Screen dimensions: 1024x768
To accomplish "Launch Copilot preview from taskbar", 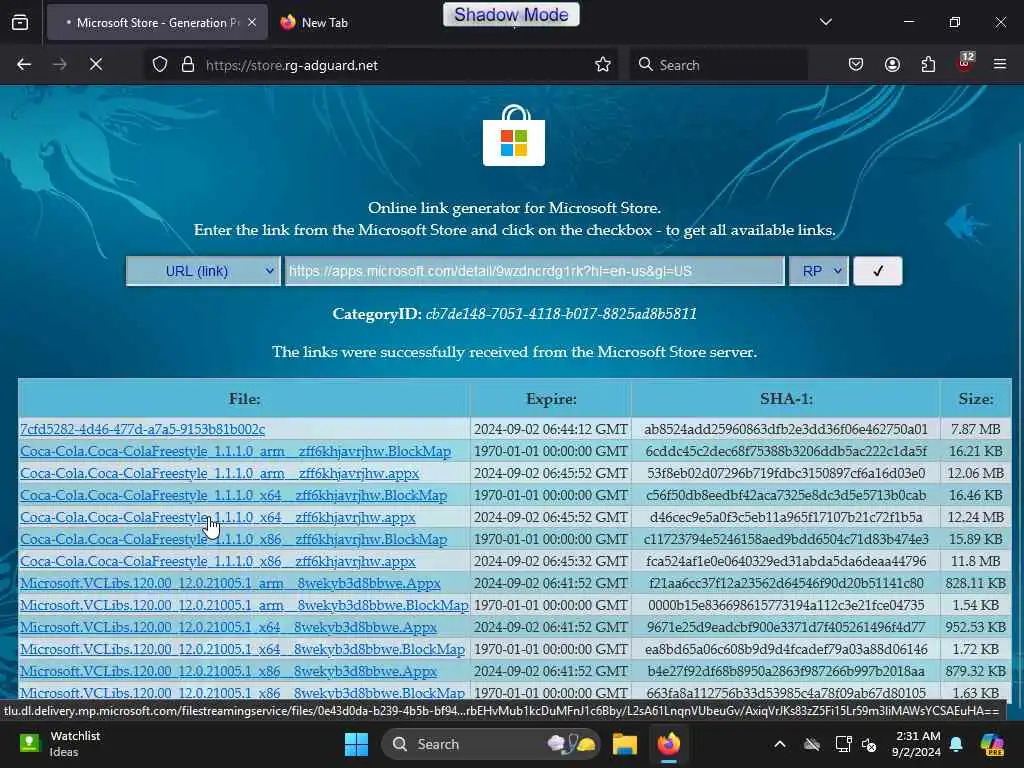I will 992,744.
